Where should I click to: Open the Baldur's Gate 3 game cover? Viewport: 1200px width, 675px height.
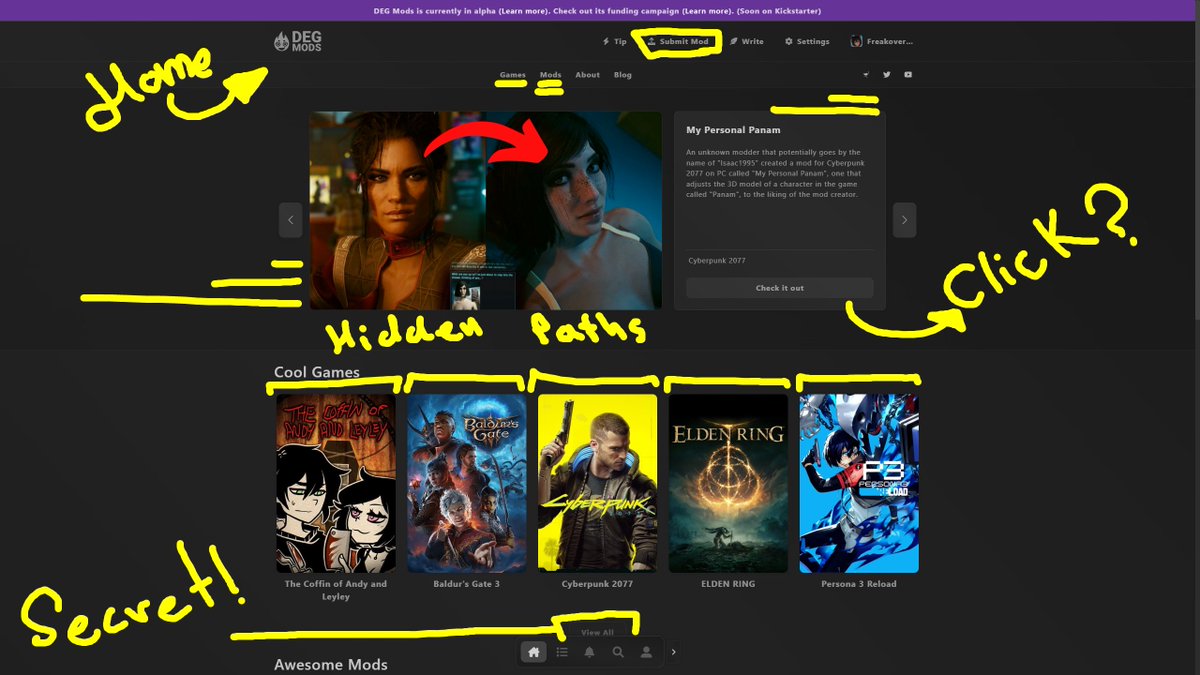pos(466,483)
